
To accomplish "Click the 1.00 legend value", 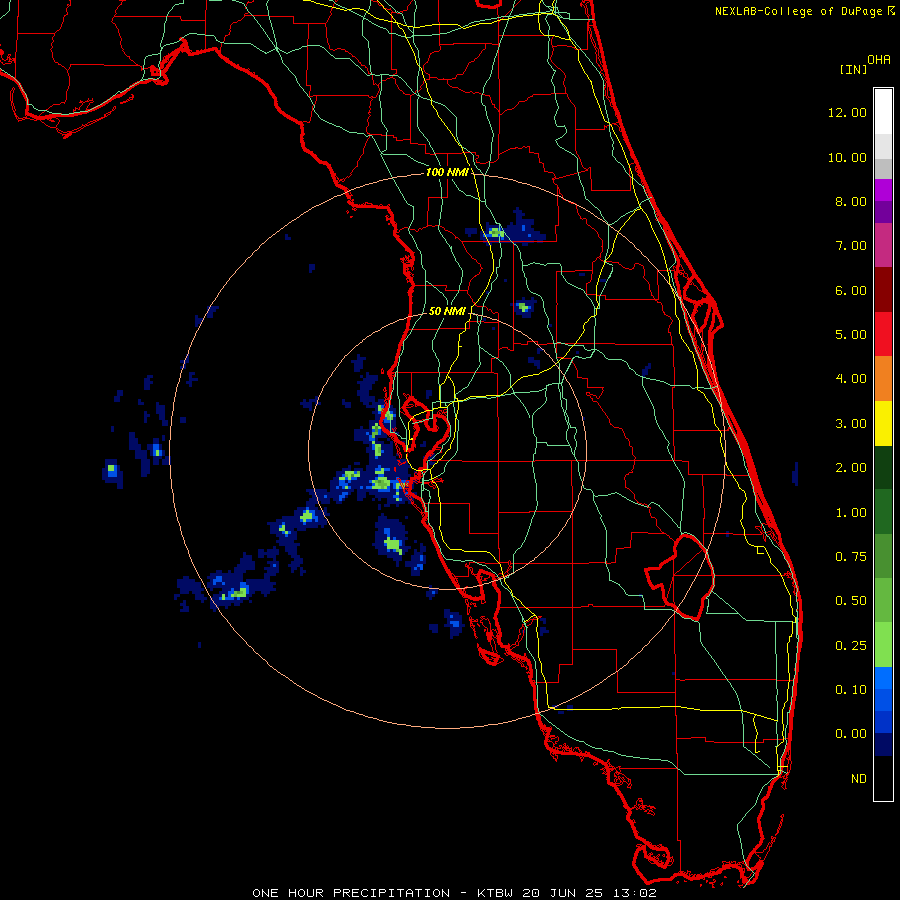I will [x=851, y=513].
